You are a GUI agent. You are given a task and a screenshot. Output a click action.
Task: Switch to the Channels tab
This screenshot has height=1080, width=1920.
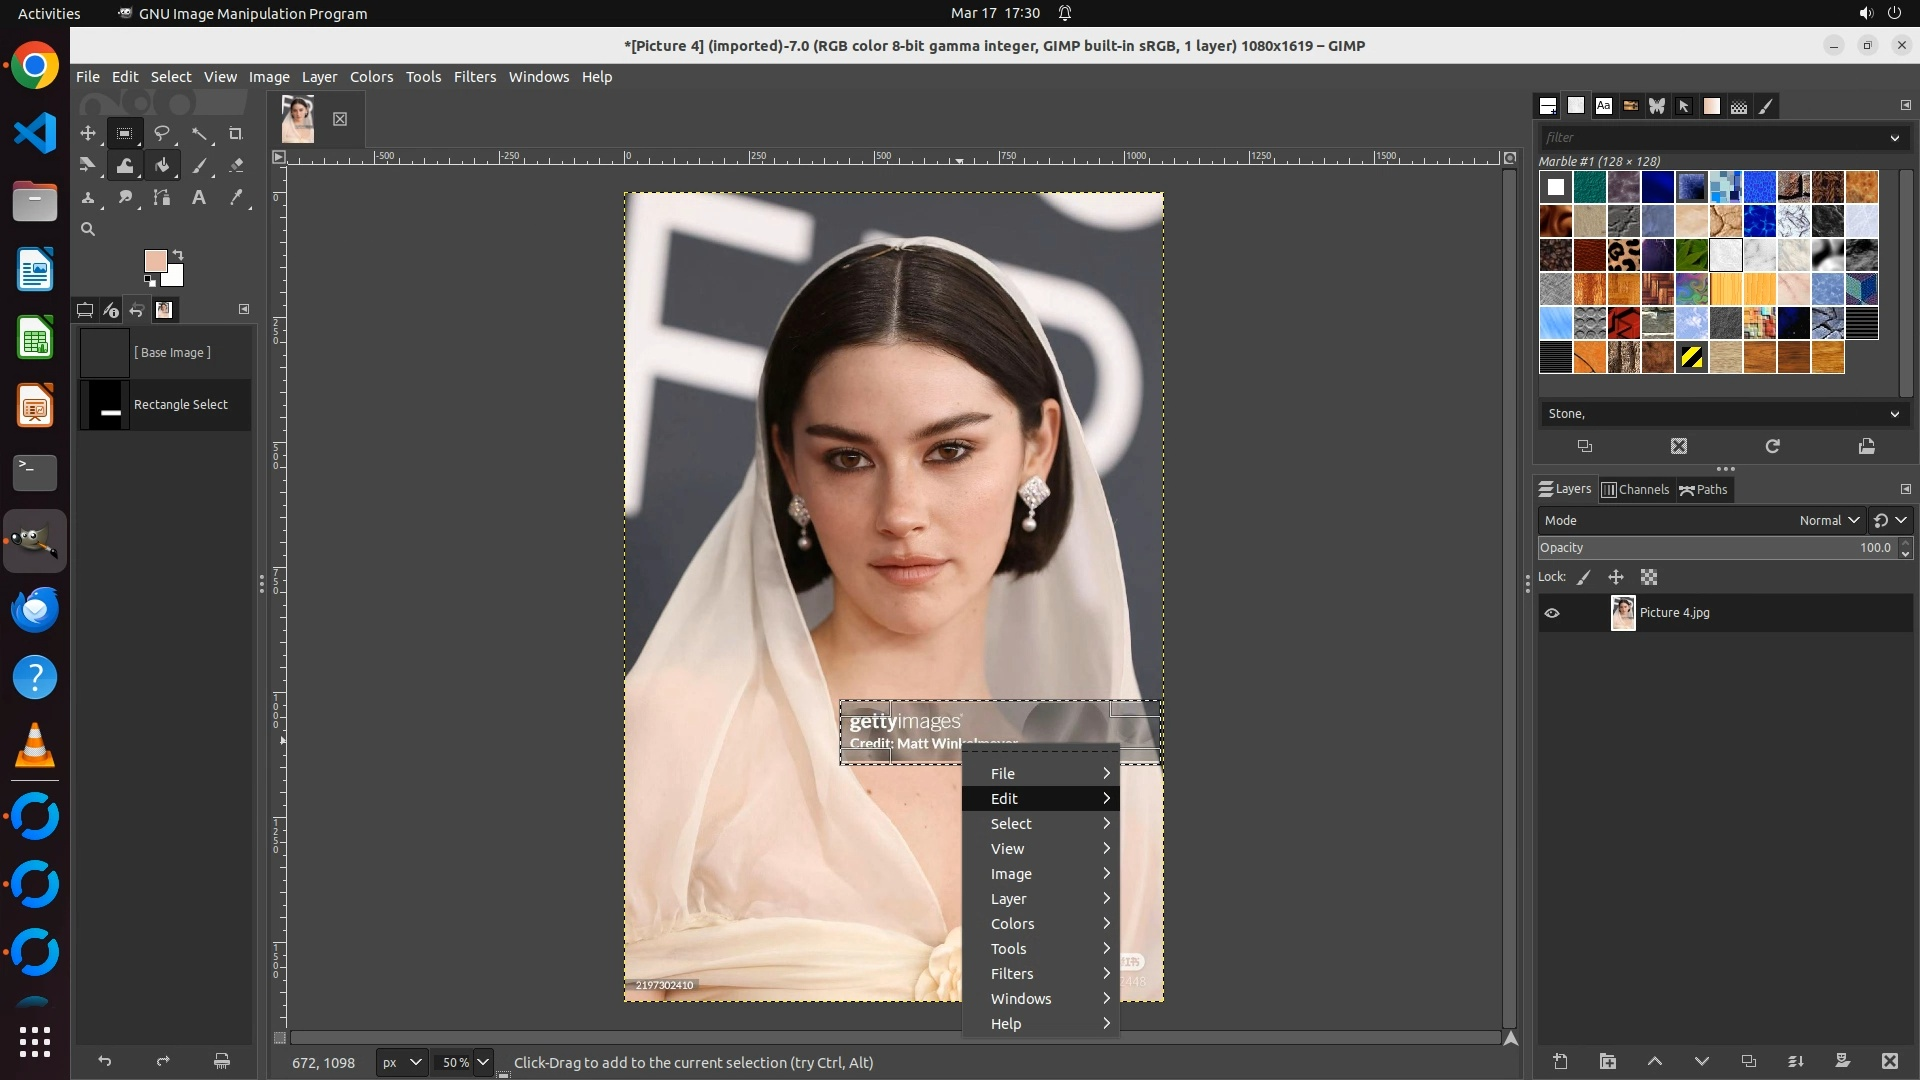coord(1636,489)
